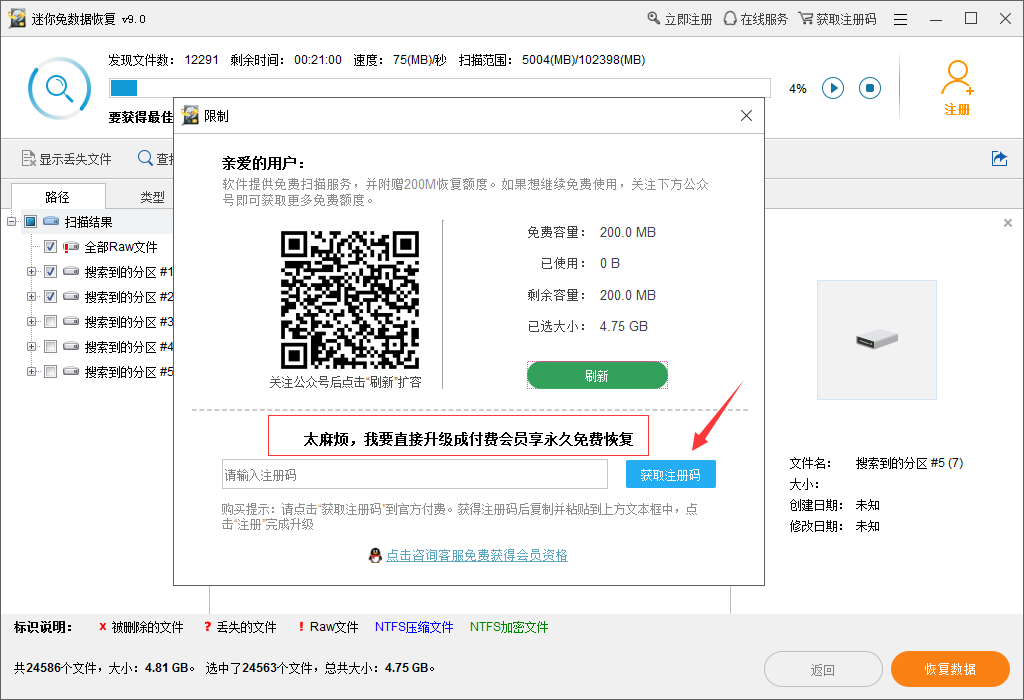Check 搜索到的分区 #5 checkbox
Image resolution: width=1024 pixels, height=700 pixels.
(50, 372)
